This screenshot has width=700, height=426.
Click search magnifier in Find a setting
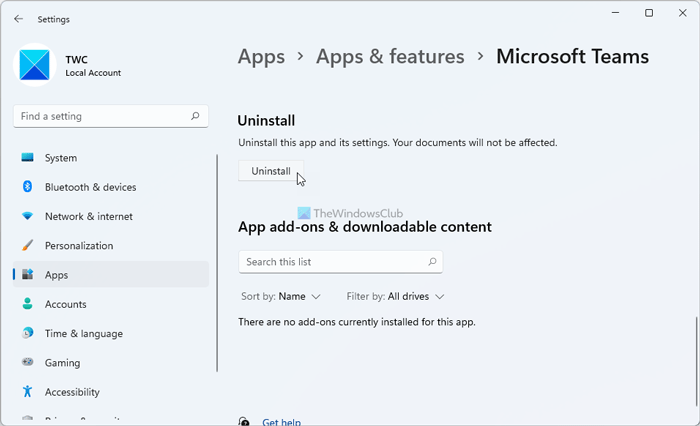pyautogui.click(x=195, y=116)
